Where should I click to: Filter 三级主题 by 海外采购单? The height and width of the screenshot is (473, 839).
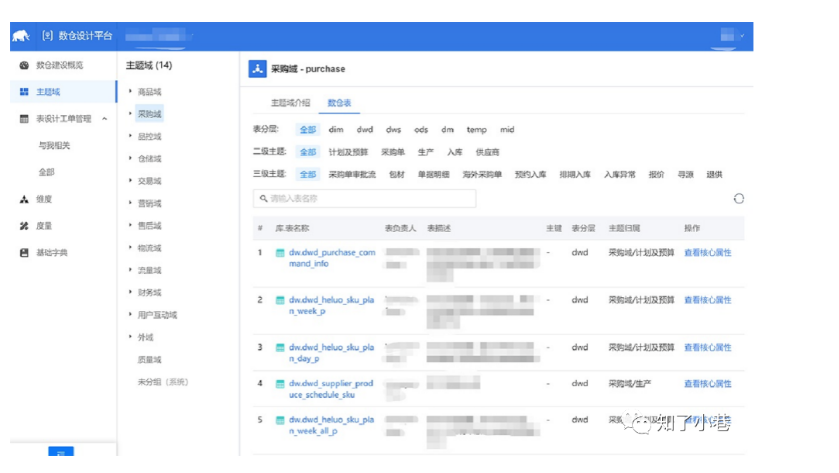482,174
